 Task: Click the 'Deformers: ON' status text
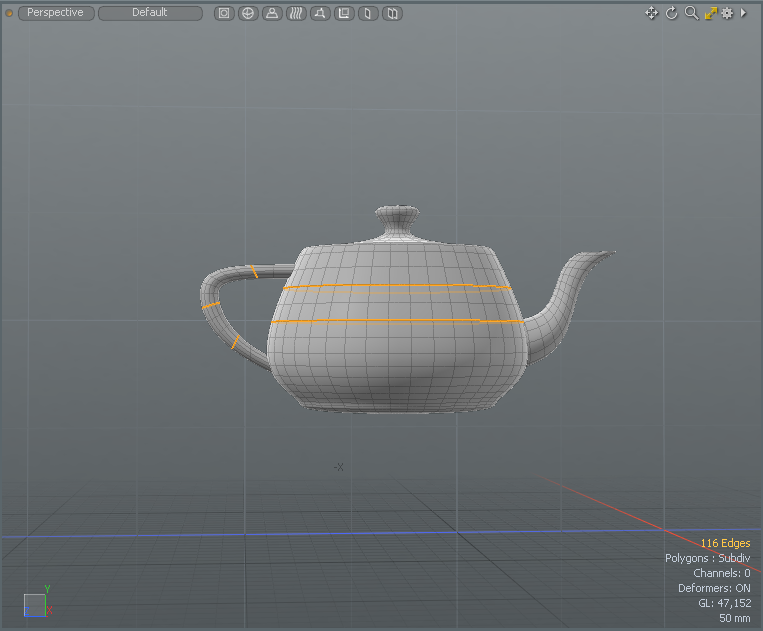pos(714,588)
